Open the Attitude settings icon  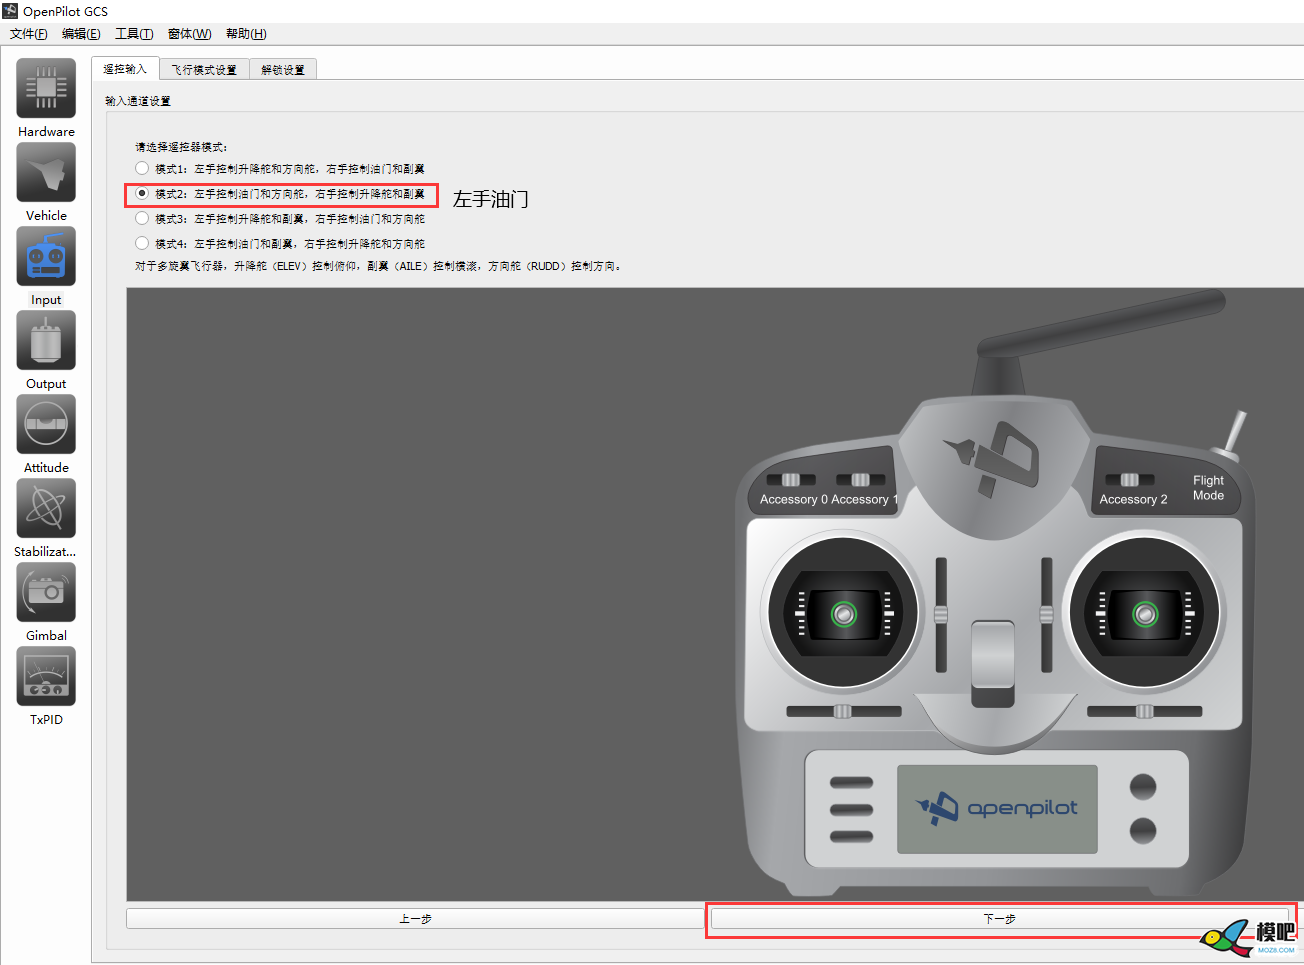tap(46, 424)
